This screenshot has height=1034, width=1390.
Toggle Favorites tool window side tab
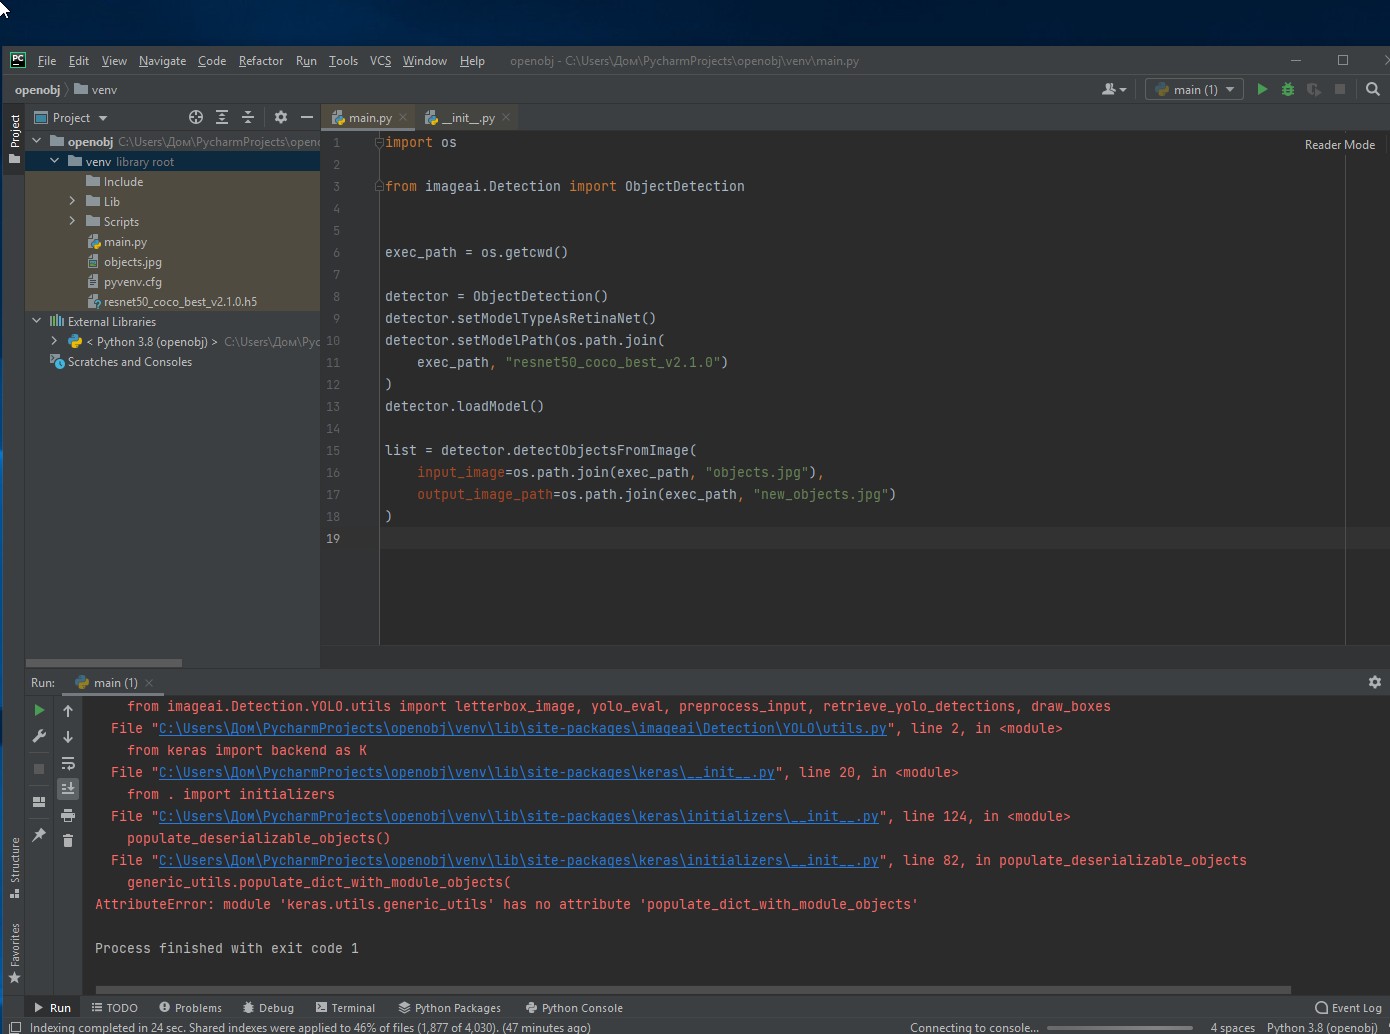pyautogui.click(x=14, y=953)
